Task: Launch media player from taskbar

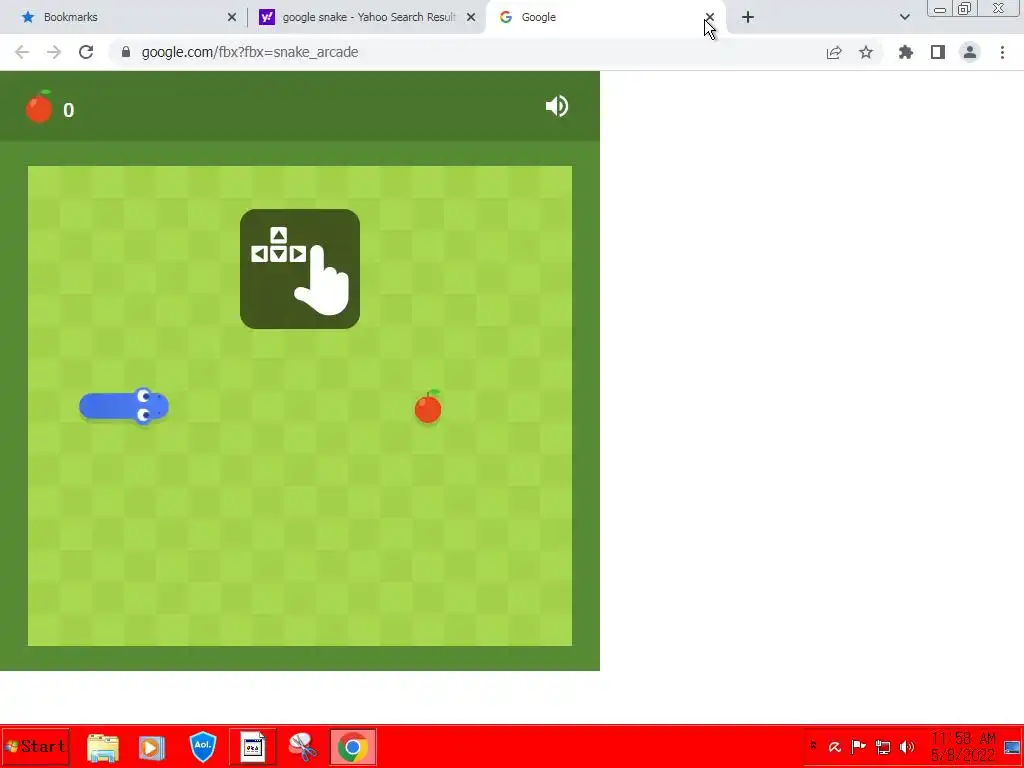Action: (152, 747)
